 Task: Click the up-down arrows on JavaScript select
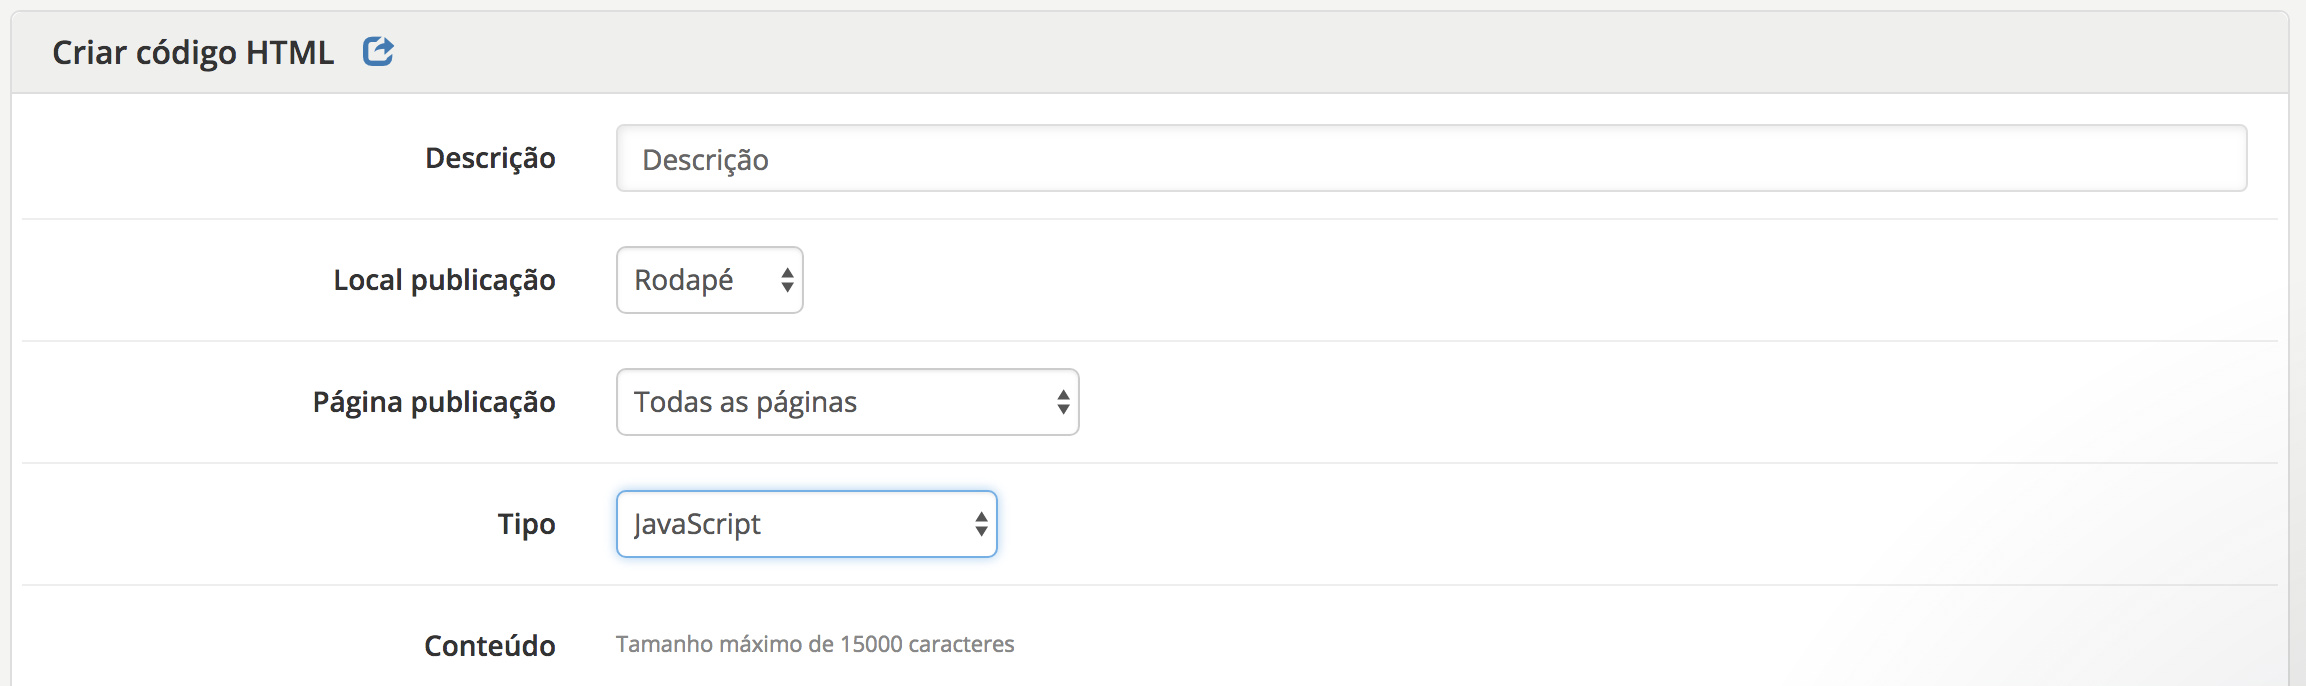(981, 524)
